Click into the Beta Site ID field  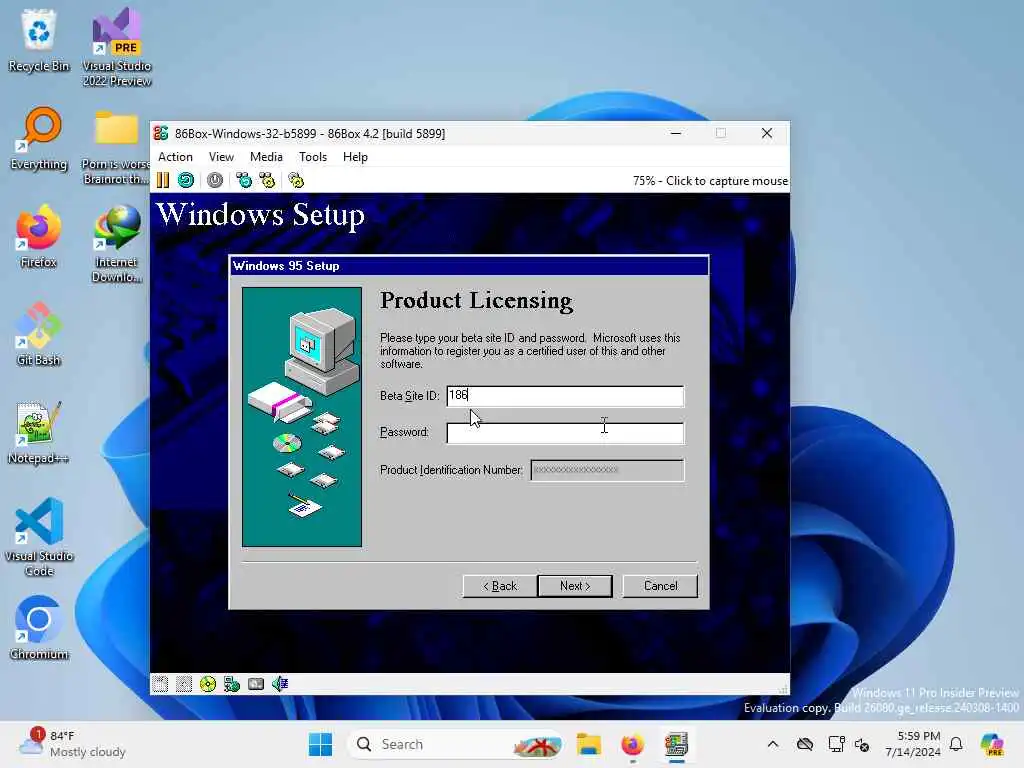point(565,396)
